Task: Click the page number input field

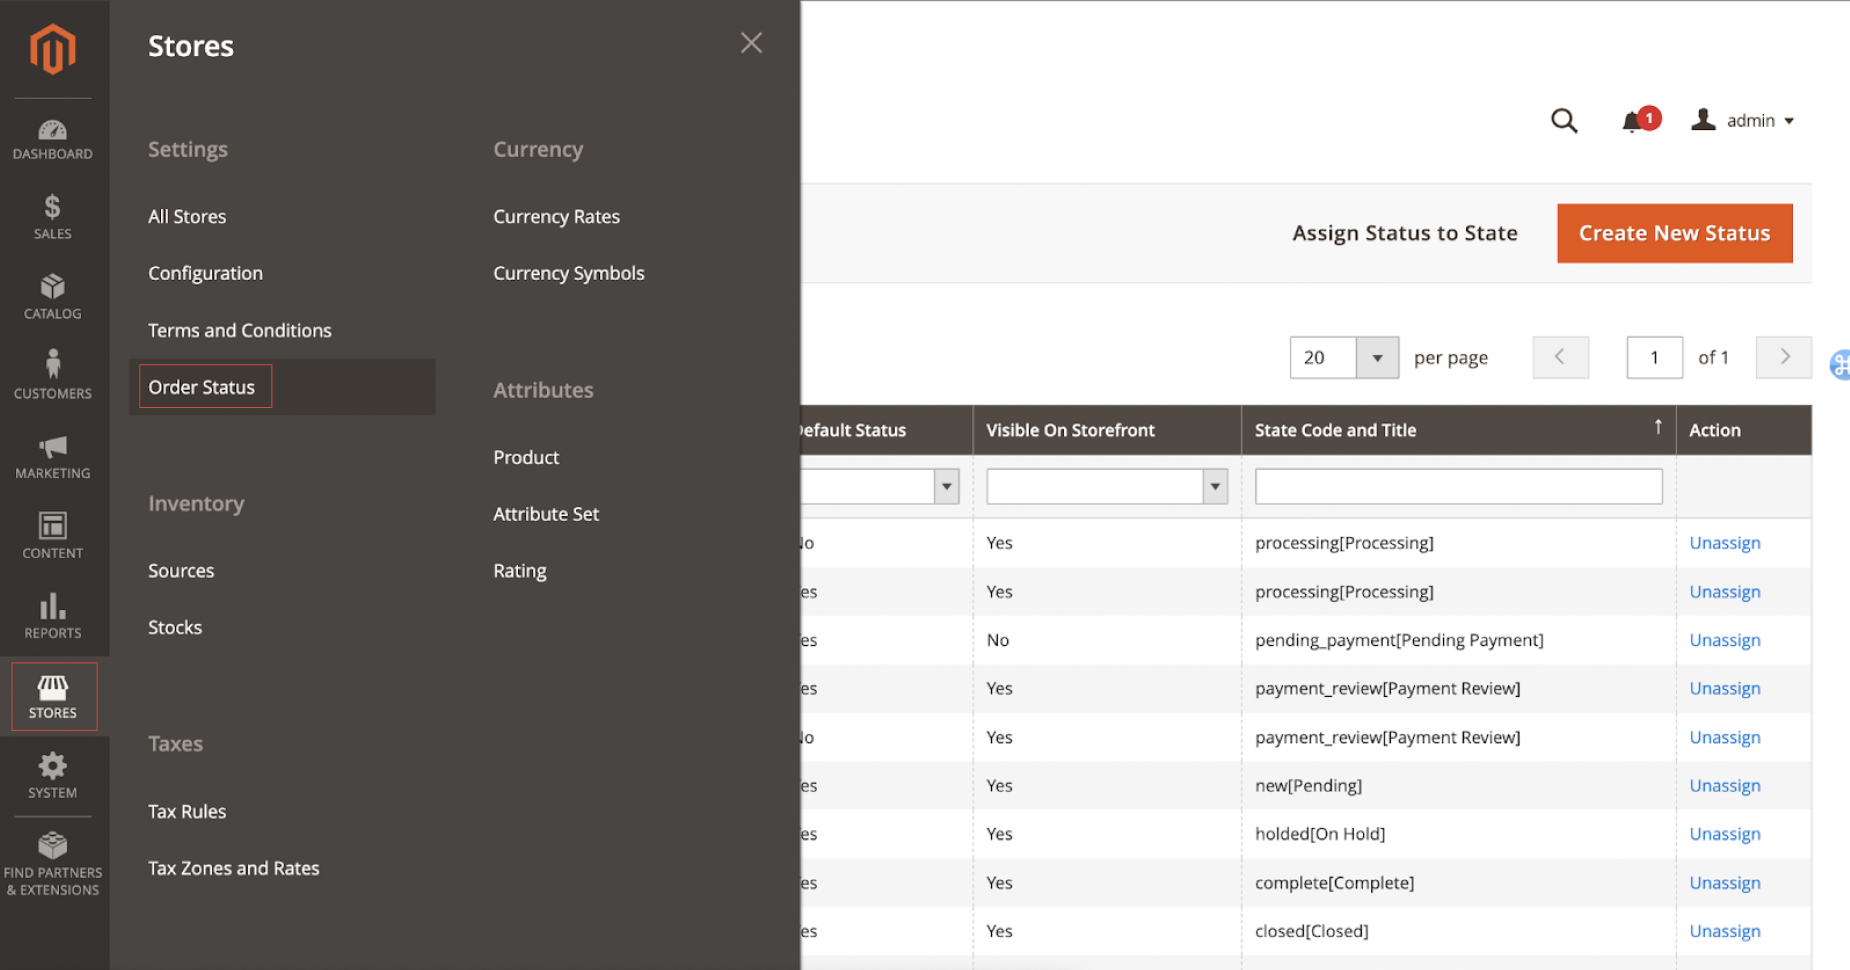Action: pyautogui.click(x=1654, y=357)
